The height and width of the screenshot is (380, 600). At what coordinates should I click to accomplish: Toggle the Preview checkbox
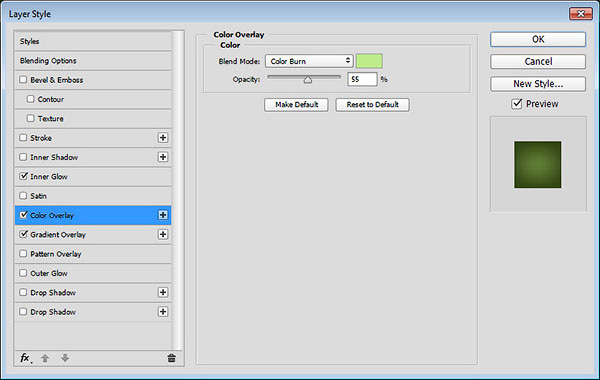(x=517, y=104)
